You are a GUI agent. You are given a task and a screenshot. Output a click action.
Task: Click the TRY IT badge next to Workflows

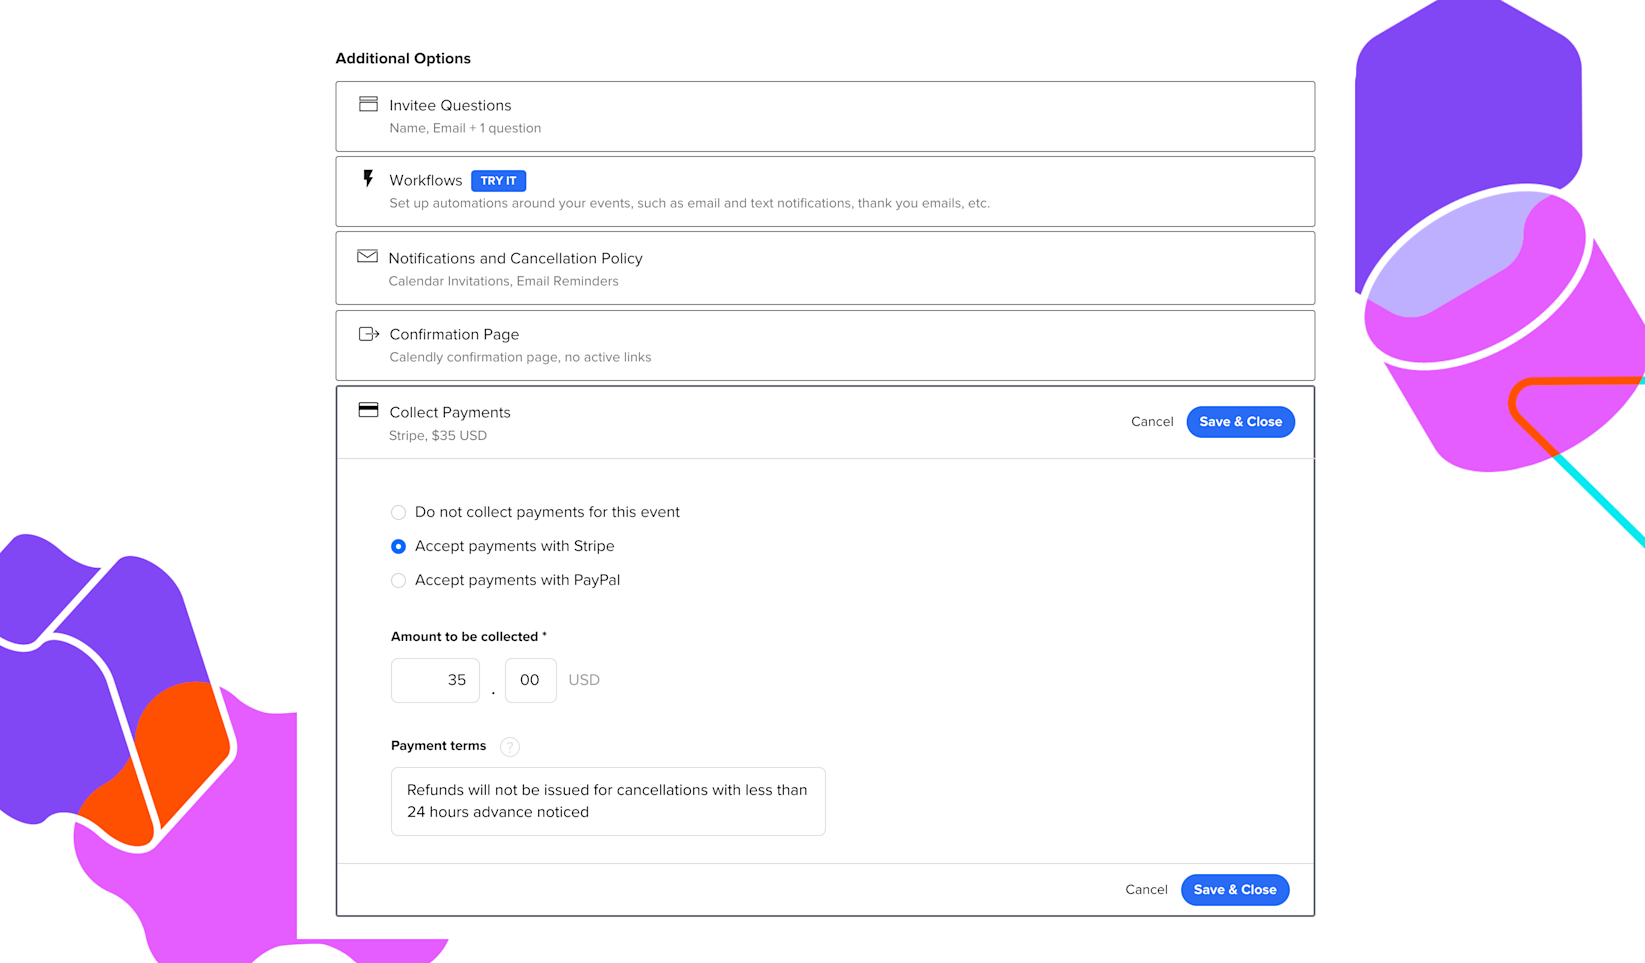click(x=498, y=180)
